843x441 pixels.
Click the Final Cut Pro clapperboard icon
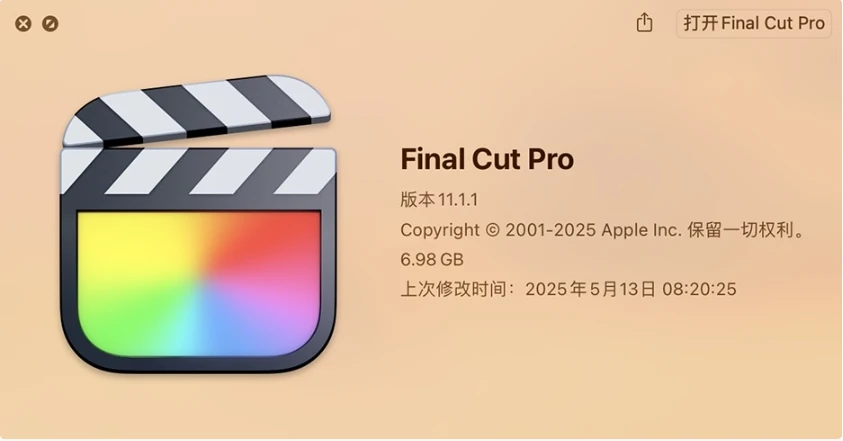tap(198, 224)
